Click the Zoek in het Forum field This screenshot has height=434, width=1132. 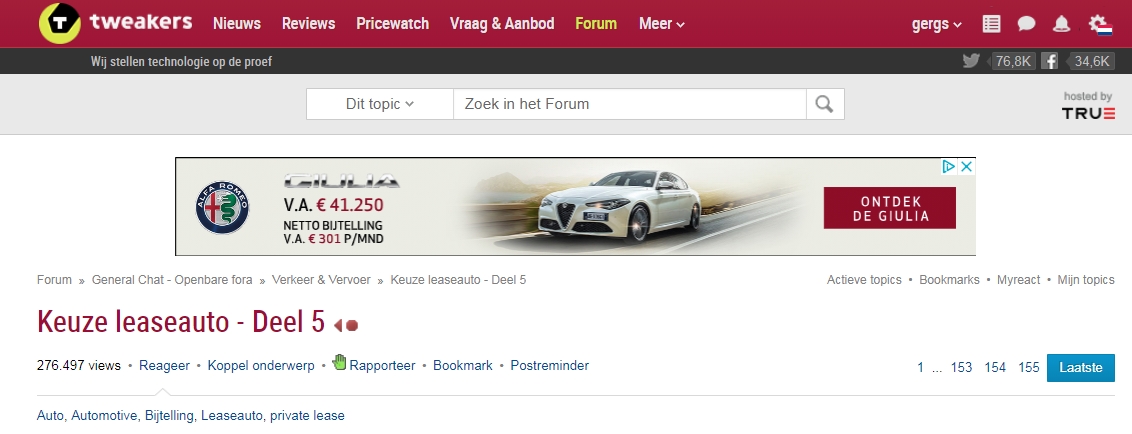[630, 104]
